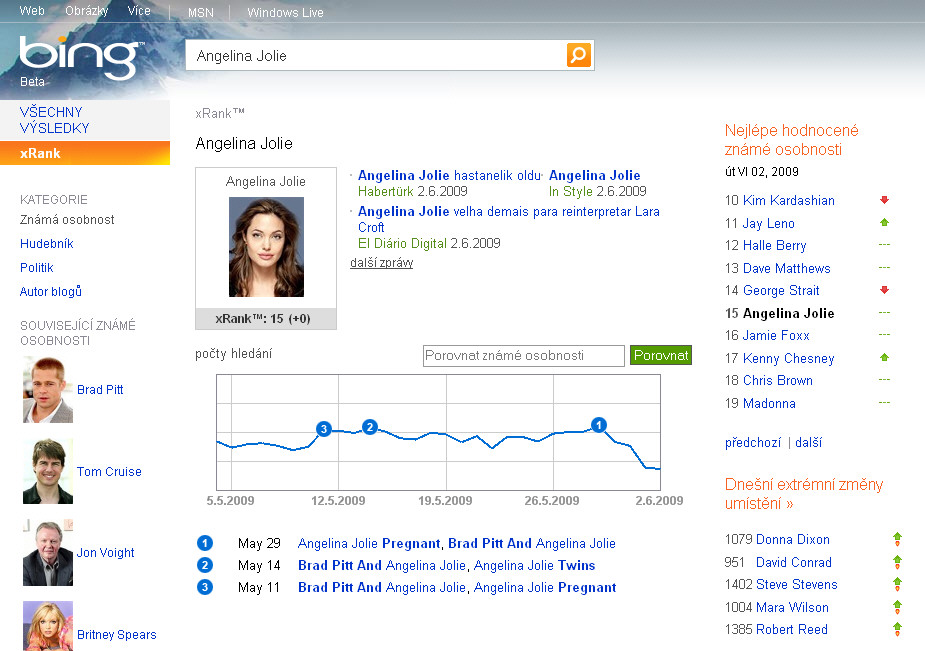Click the 'xRank™: 15 (+0)' rank label

263,318
